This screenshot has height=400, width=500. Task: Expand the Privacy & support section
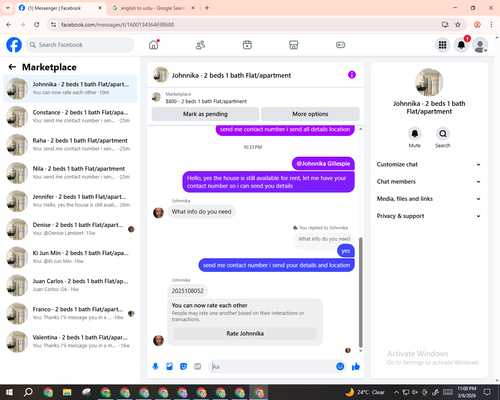pyautogui.click(x=429, y=216)
